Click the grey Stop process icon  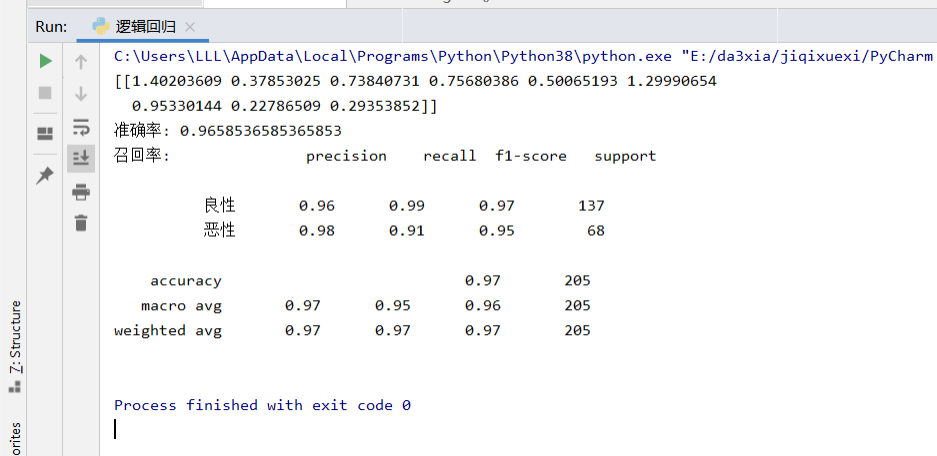[45, 93]
